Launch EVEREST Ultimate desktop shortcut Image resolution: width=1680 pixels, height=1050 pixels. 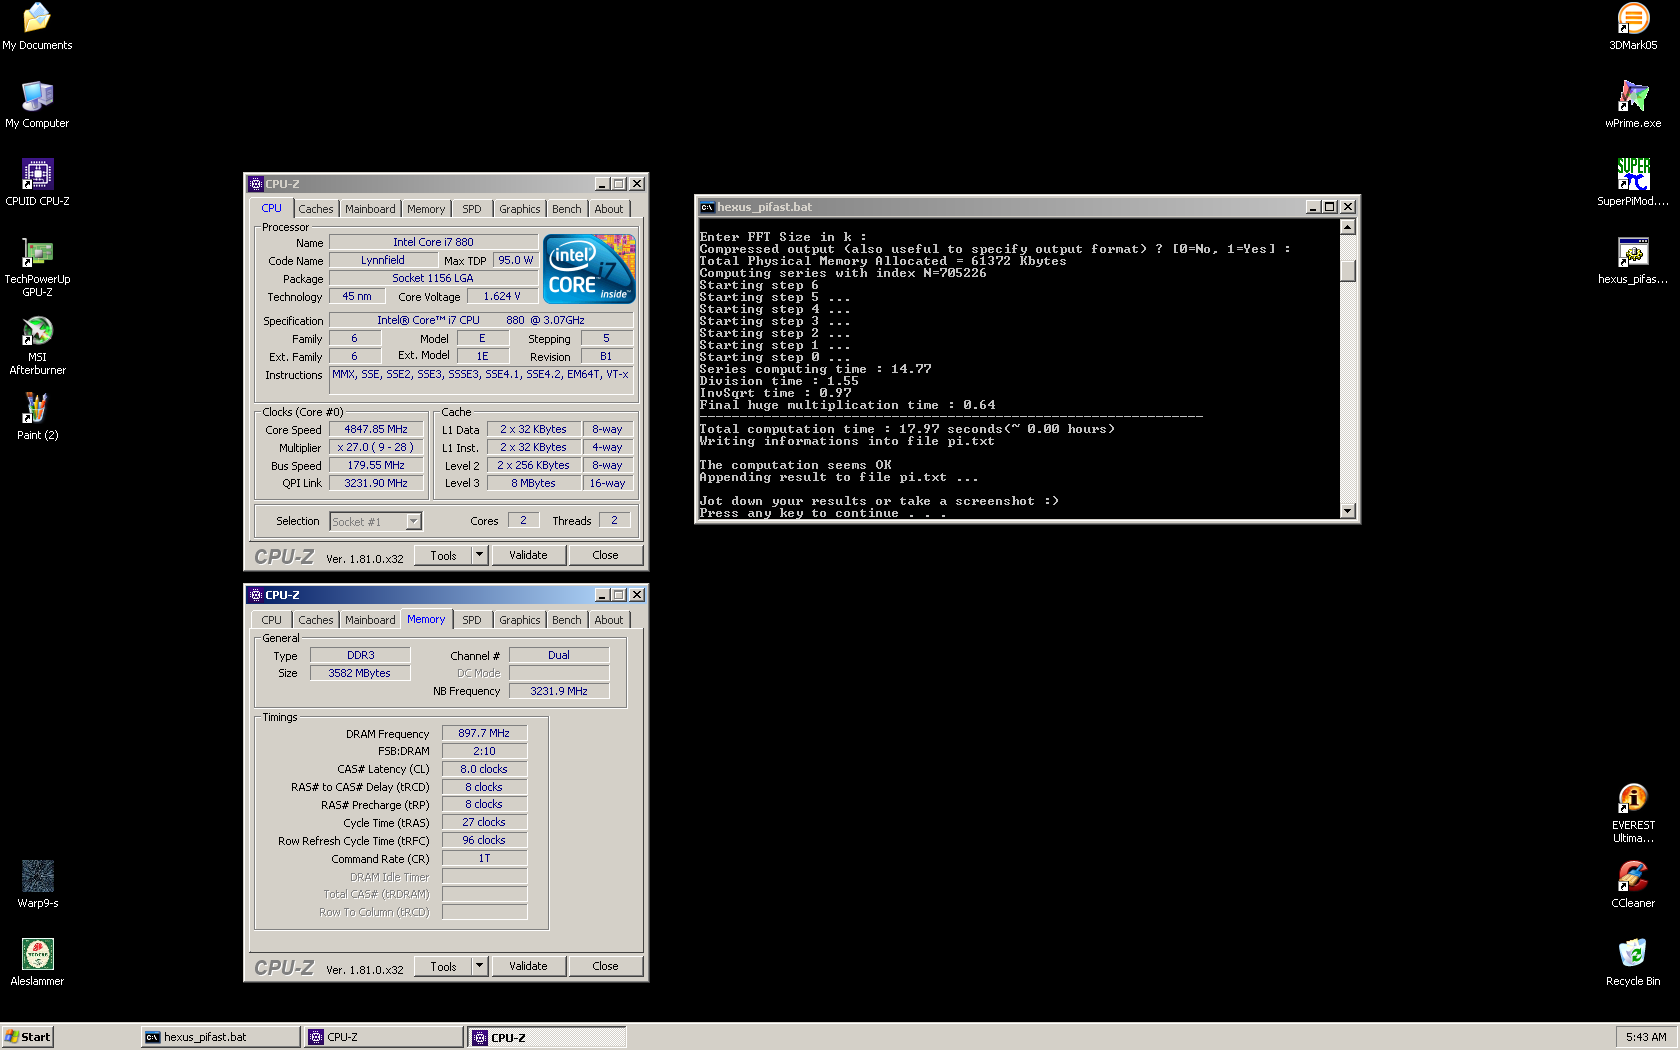[1633, 813]
